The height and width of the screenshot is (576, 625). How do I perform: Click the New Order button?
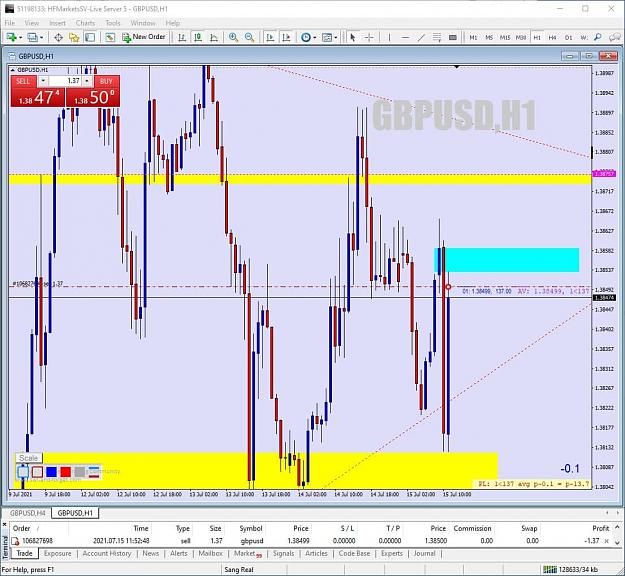[x=144, y=37]
